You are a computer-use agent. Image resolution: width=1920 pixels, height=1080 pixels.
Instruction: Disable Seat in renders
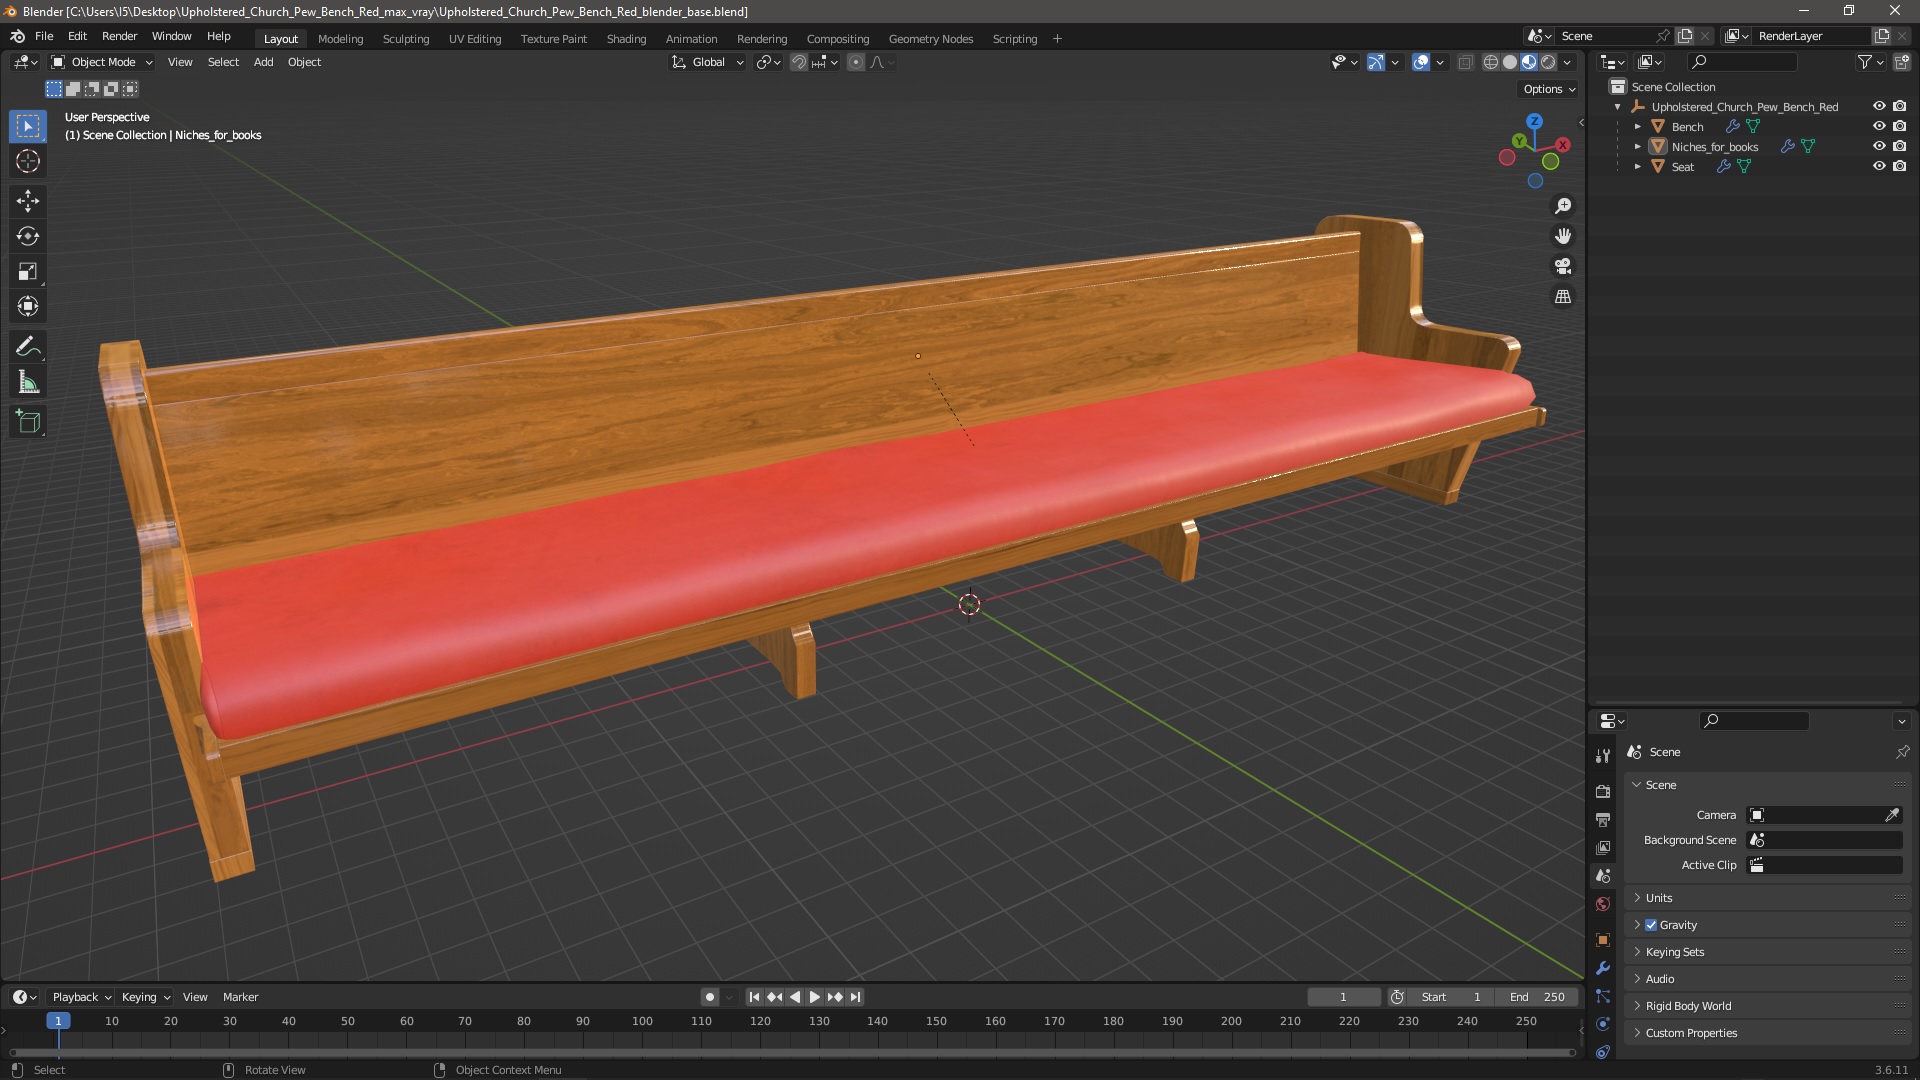pos(1899,166)
